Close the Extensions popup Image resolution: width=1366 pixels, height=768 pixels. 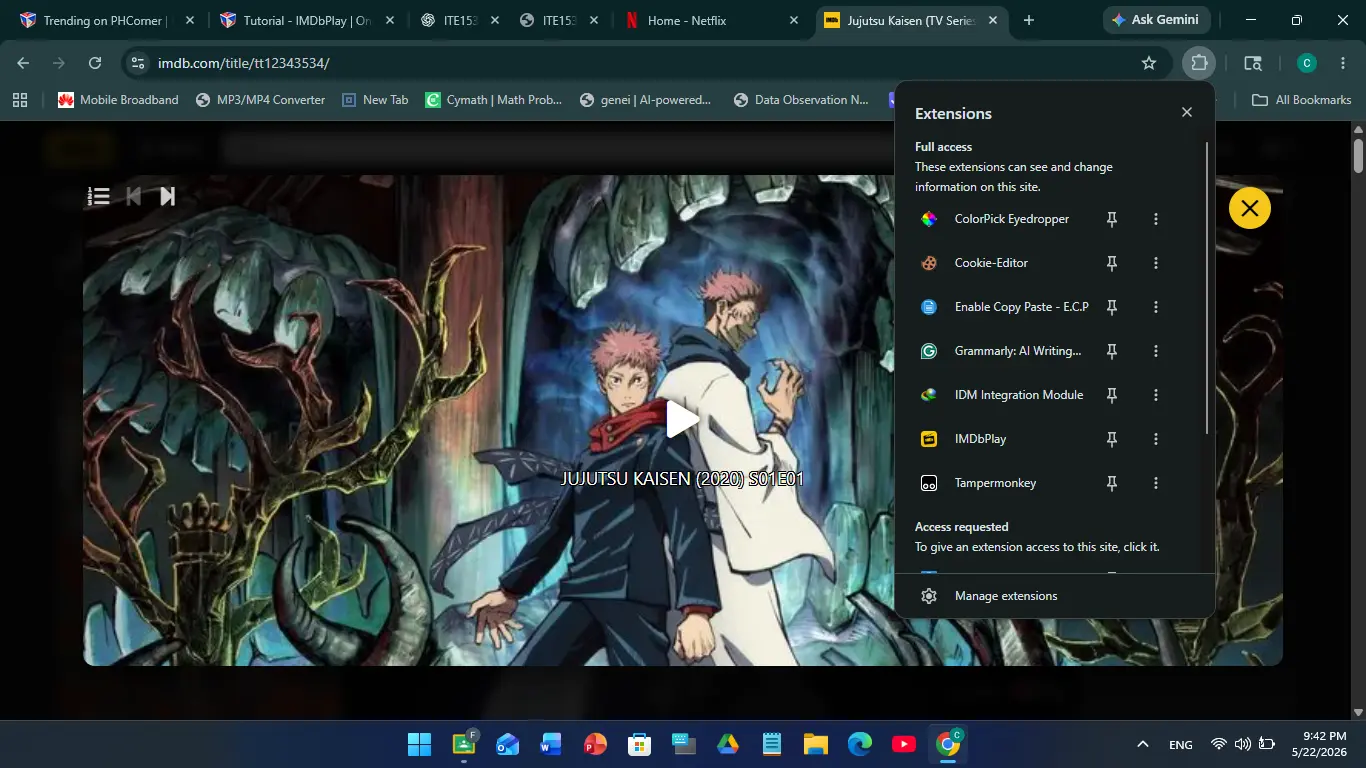click(1187, 112)
